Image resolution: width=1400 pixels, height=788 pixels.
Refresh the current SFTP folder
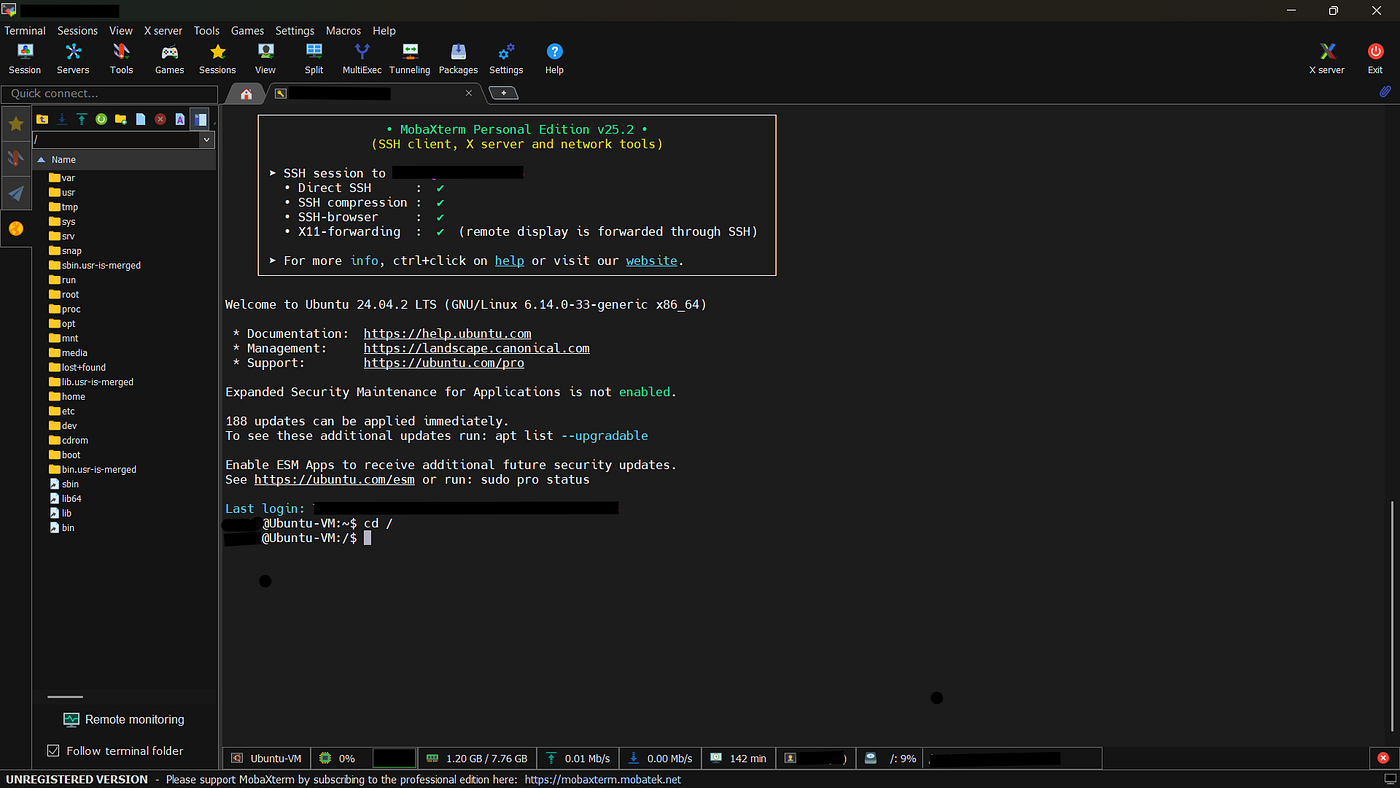(x=101, y=119)
